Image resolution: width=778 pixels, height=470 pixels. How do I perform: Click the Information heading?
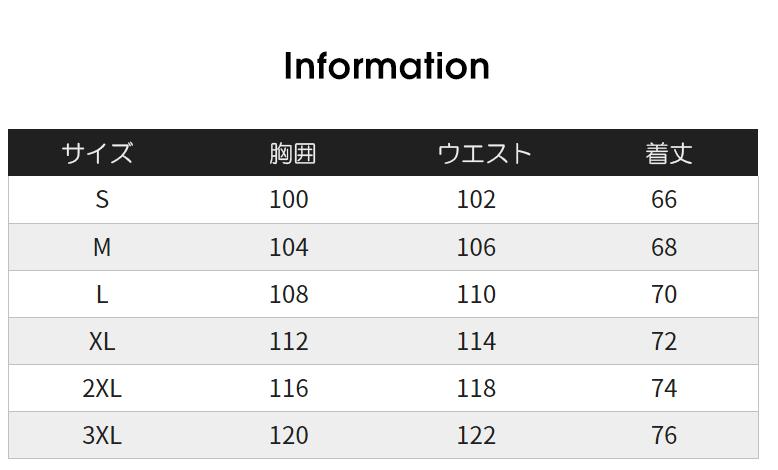click(387, 66)
